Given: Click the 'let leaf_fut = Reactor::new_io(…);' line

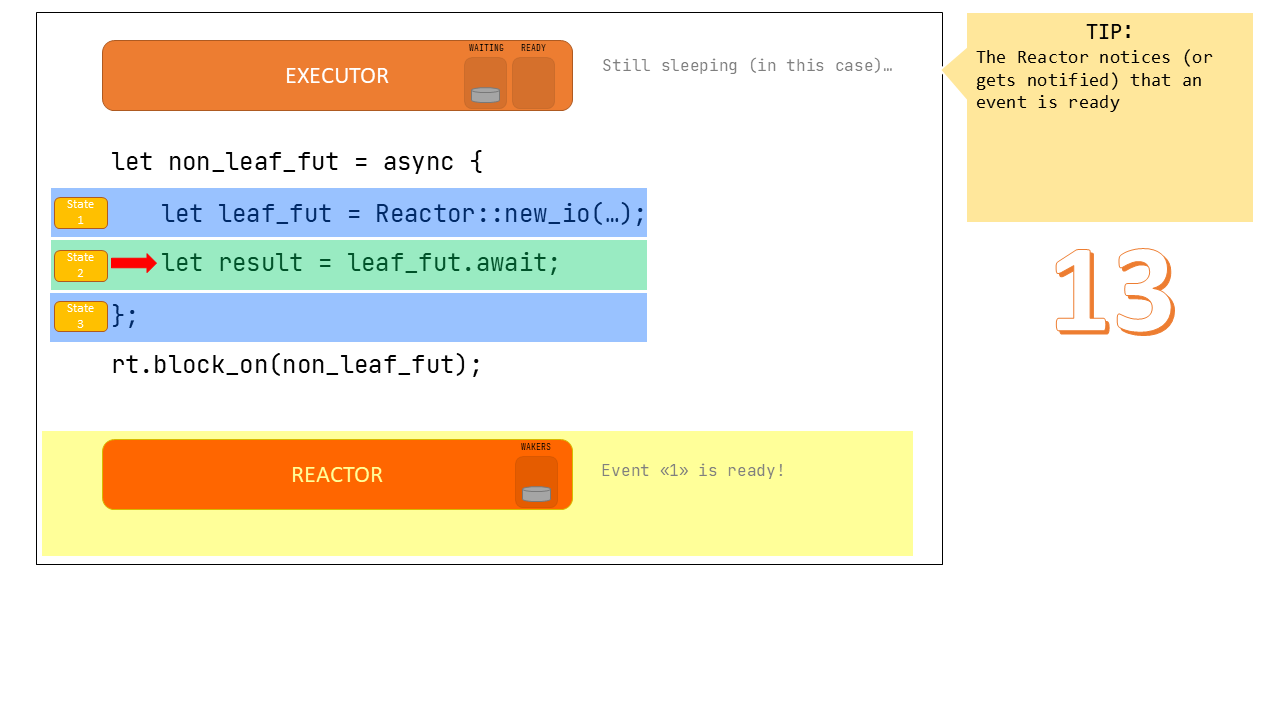Looking at the screenshot, I should [403, 213].
